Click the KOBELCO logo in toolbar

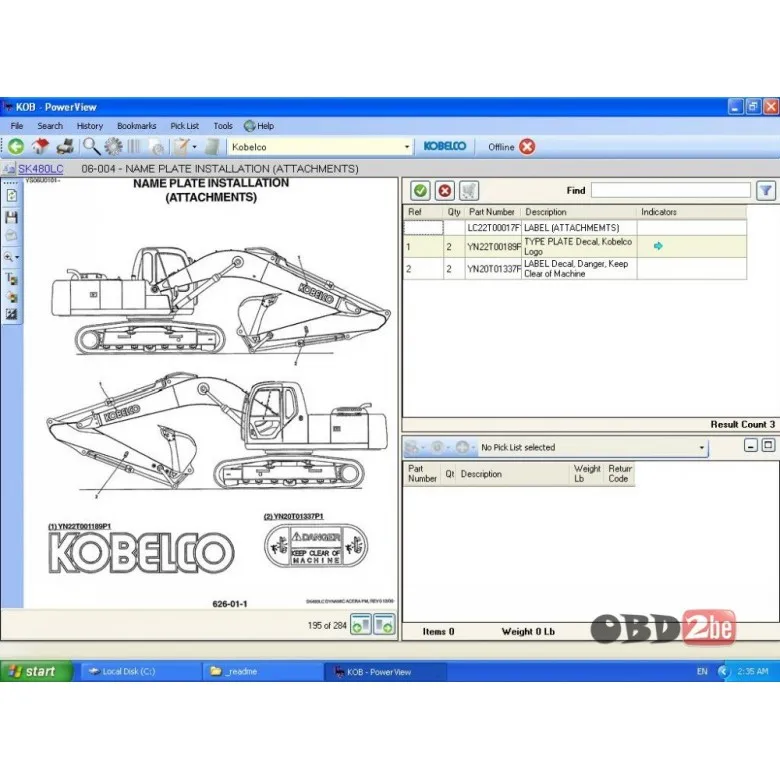[445, 146]
